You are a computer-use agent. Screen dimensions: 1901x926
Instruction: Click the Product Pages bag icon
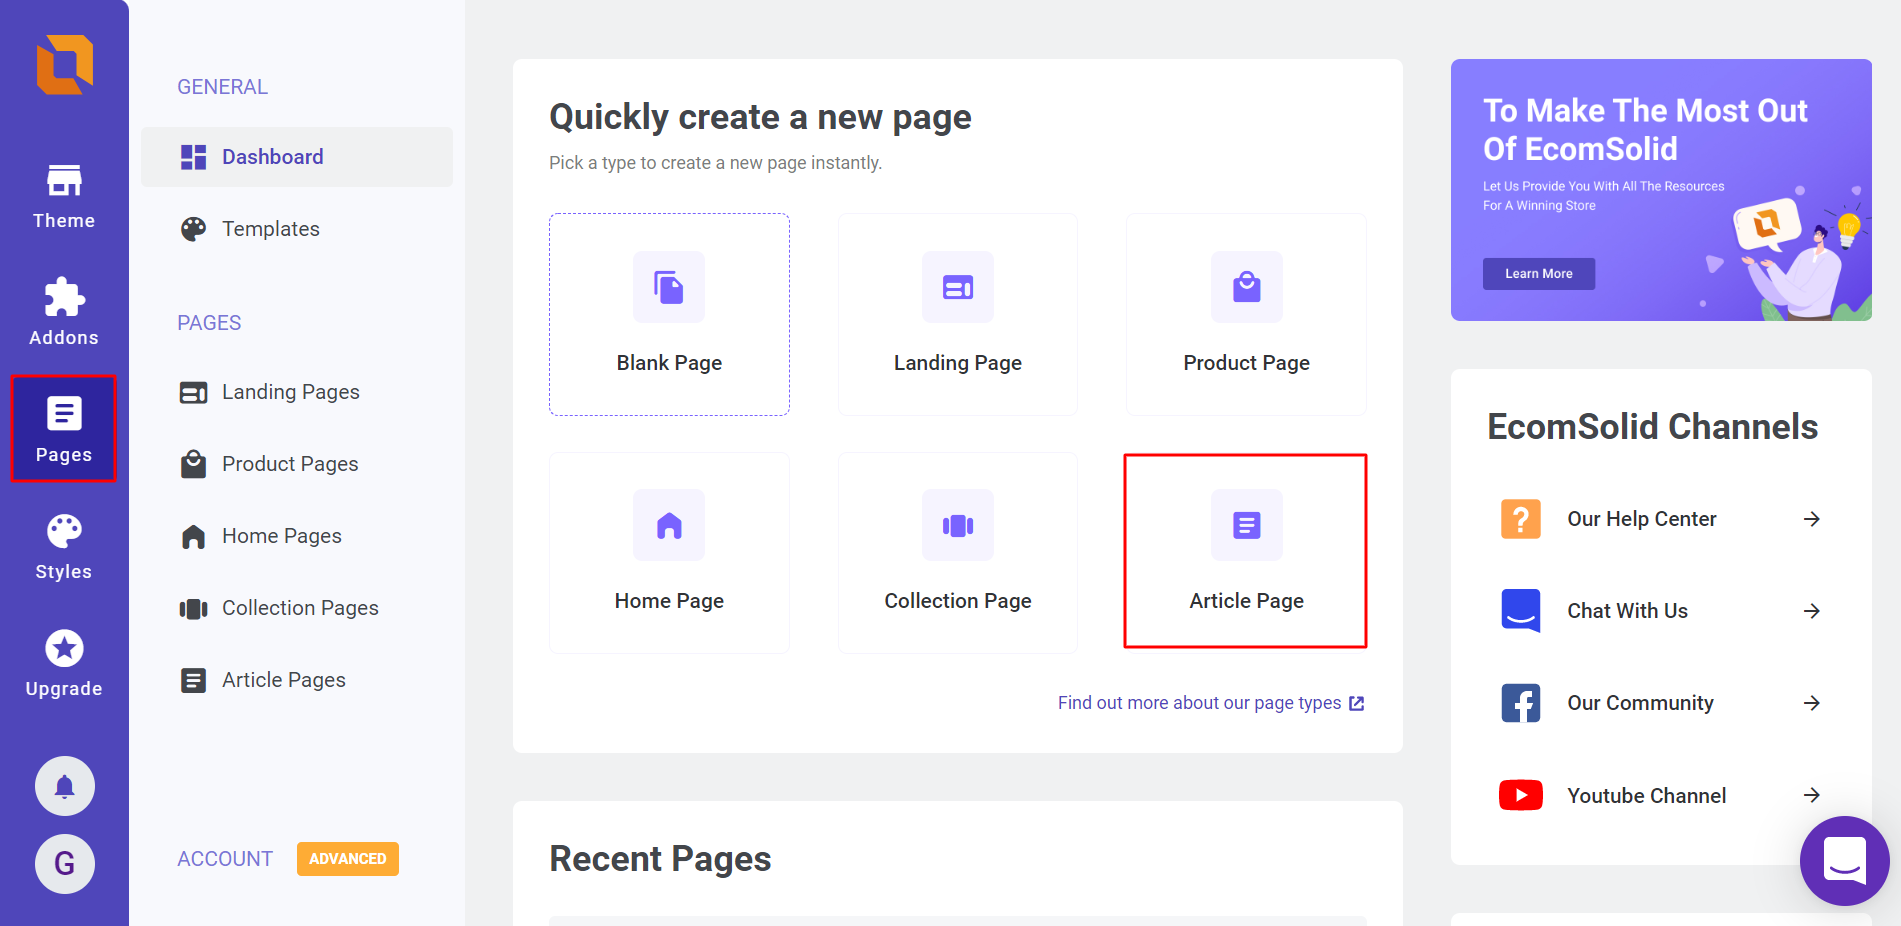[193, 464]
